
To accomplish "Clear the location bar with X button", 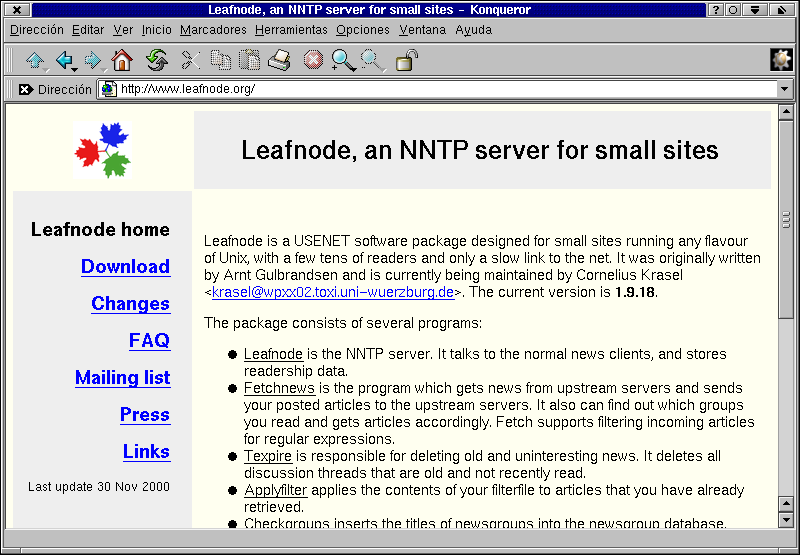I will [x=26, y=89].
